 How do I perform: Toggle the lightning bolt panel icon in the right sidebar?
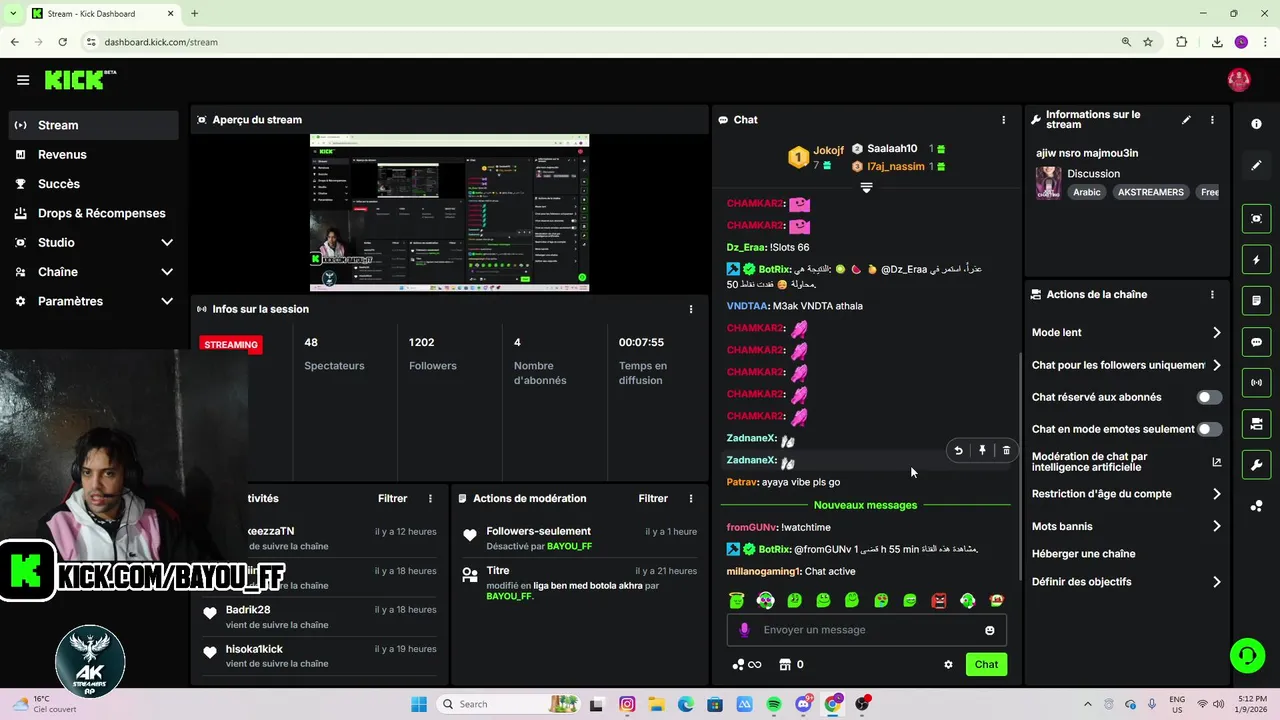click(1256, 260)
